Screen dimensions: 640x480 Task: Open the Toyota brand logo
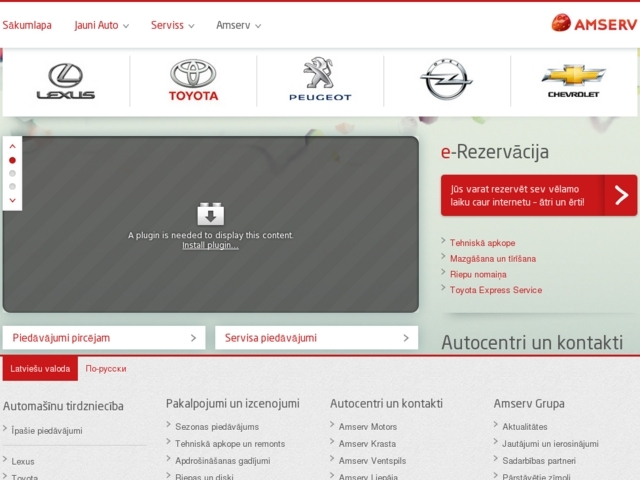[x=193, y=80]
